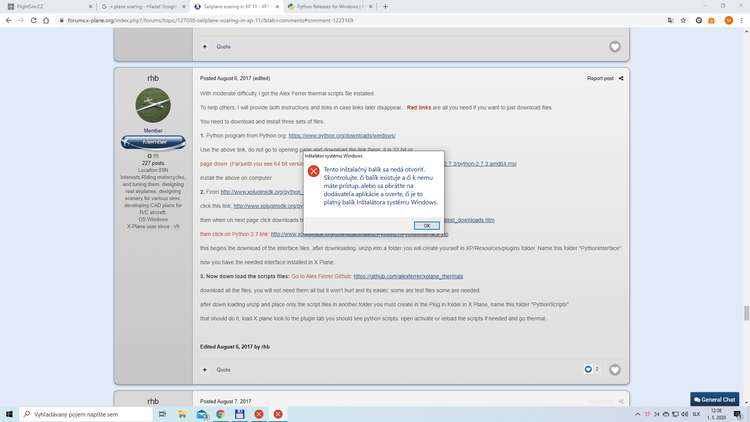Select the second red error icon in the taskbar
750x422 pixels.
[278, 414]
